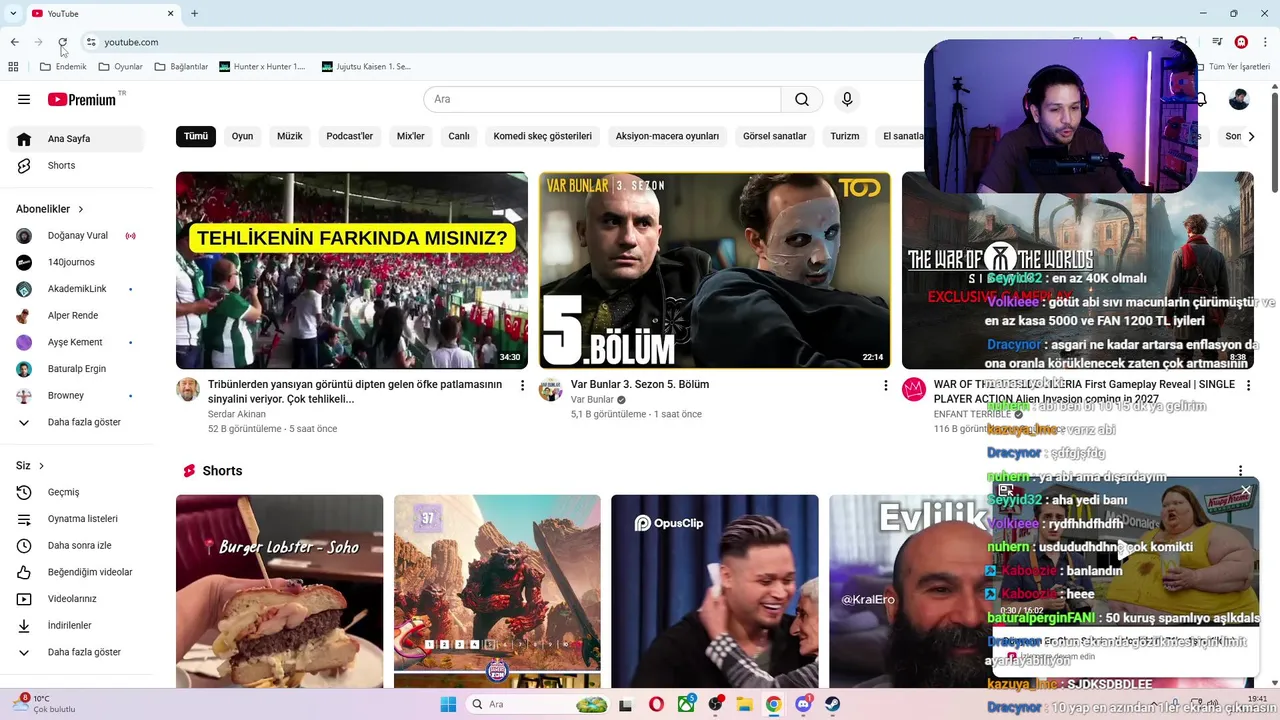Open Var Bunlar channel avatar
Screen dimensions: 1280x720
[x=551, y=390]
